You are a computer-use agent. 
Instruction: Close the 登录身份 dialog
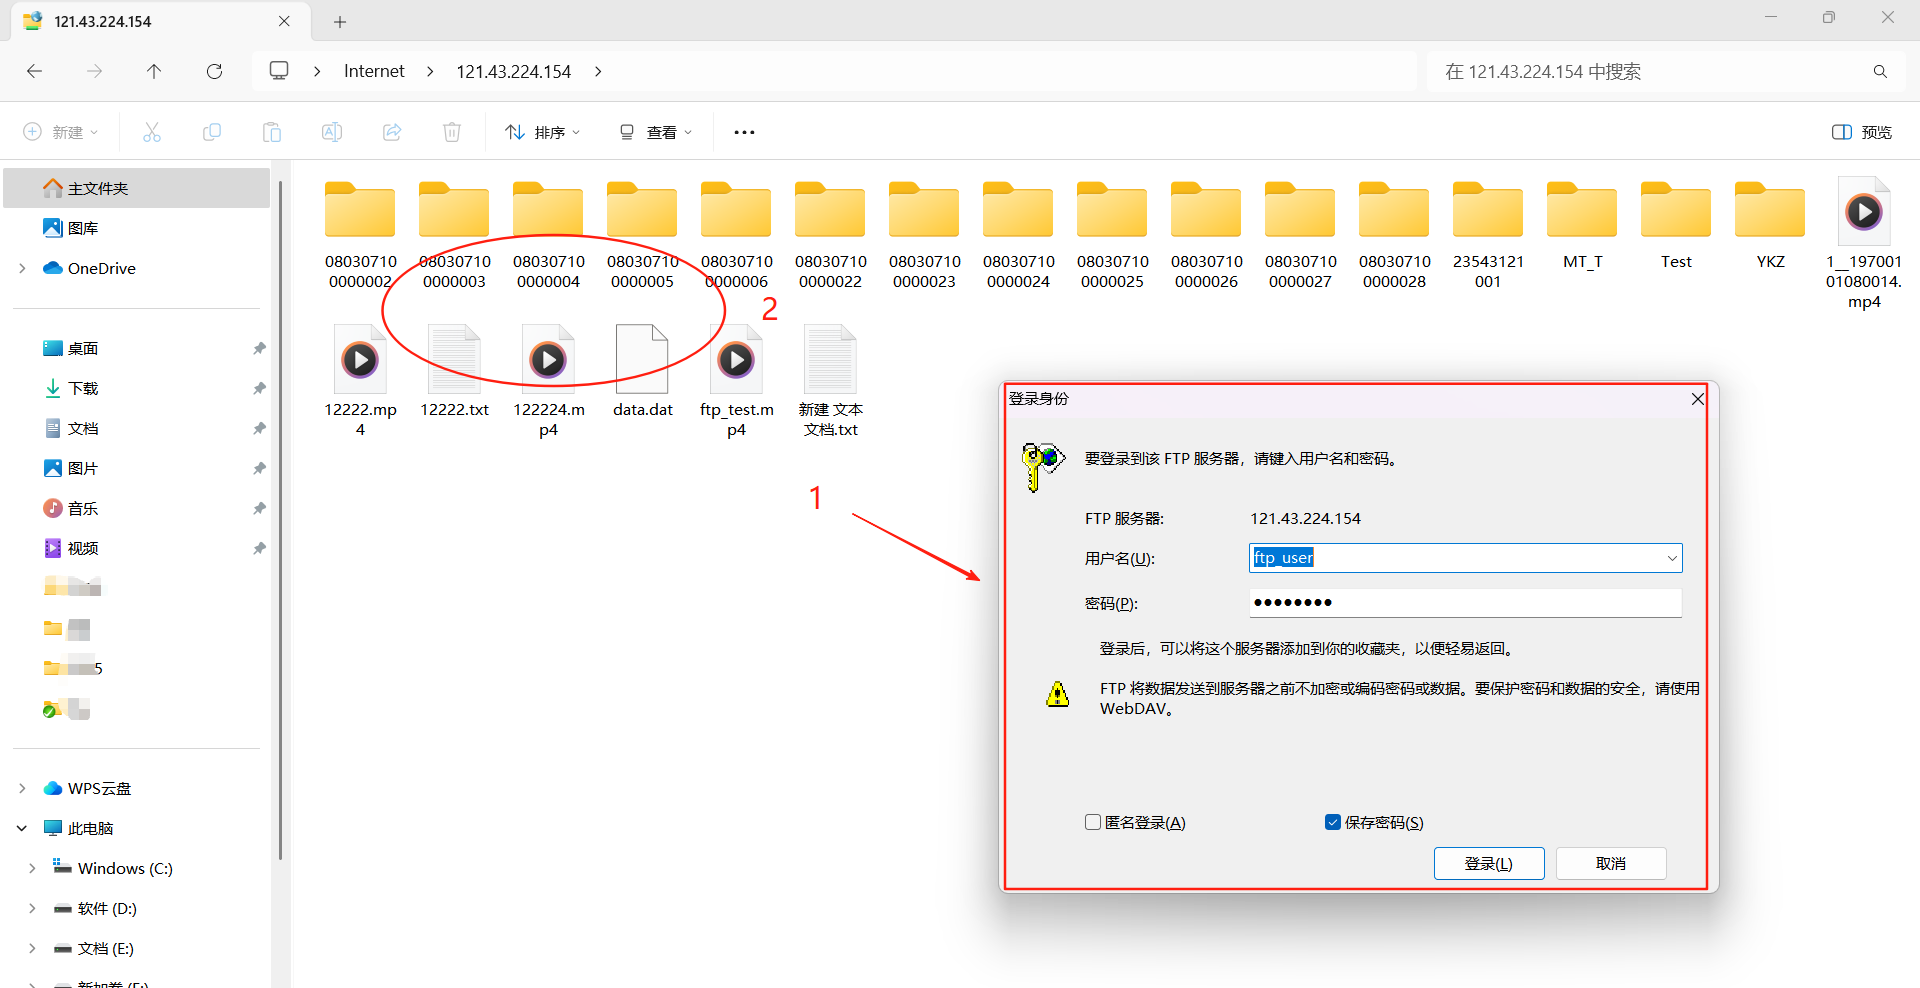1697,399
